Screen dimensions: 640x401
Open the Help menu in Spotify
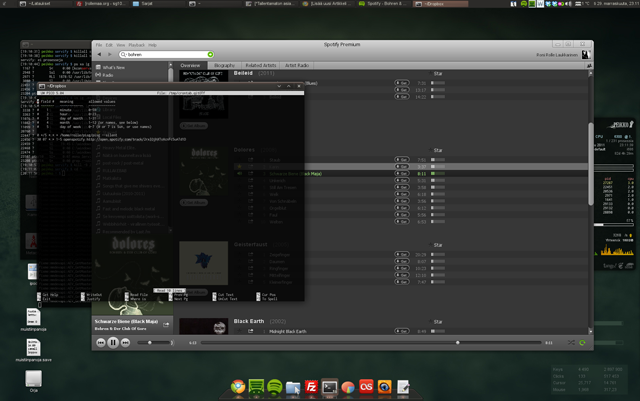152,45
